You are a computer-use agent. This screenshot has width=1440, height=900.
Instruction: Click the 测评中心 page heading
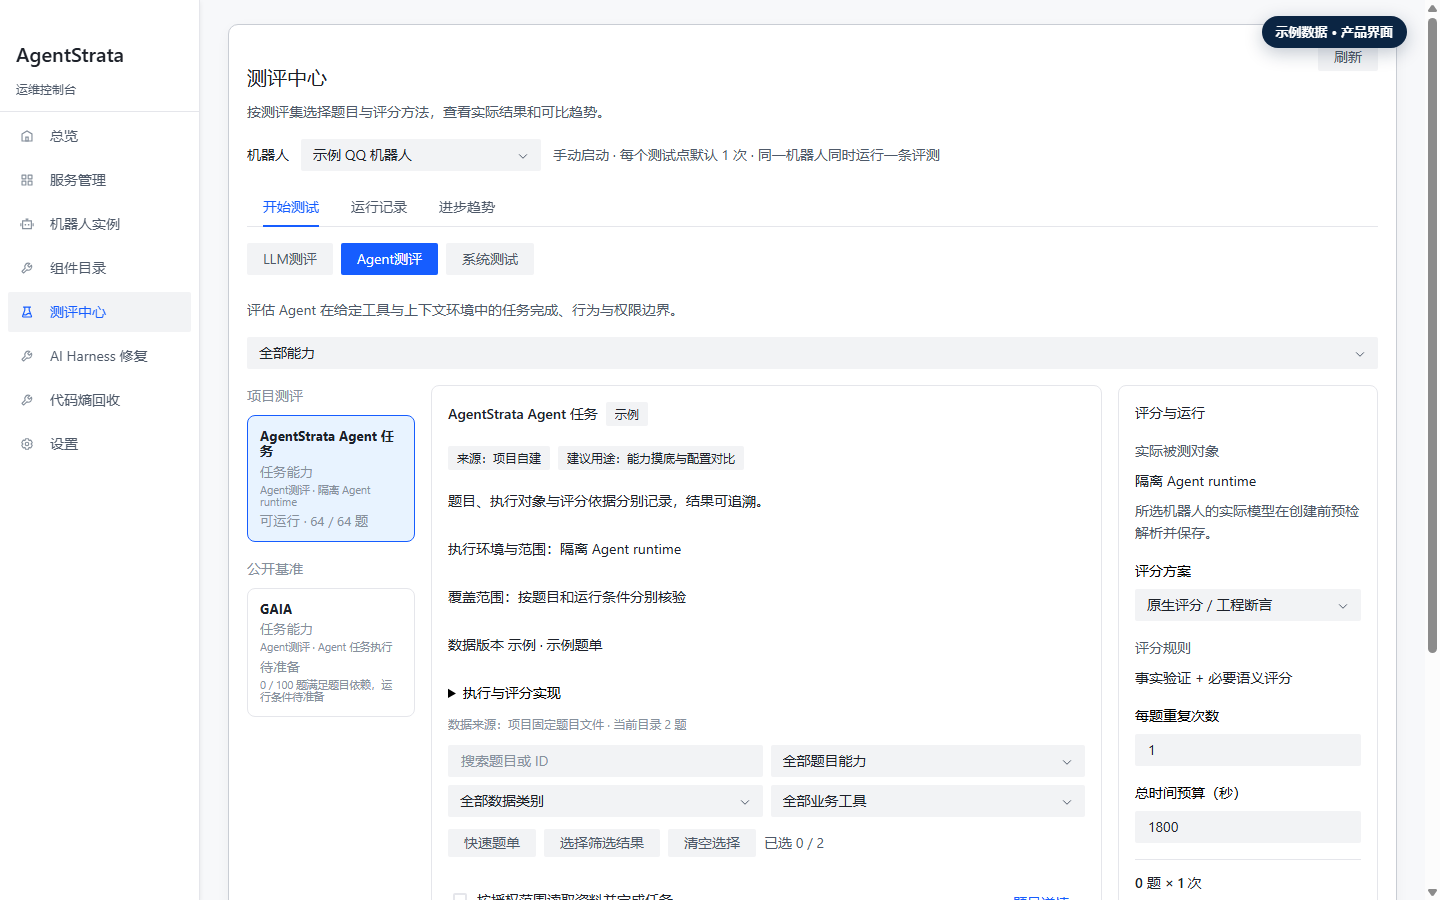287,78
